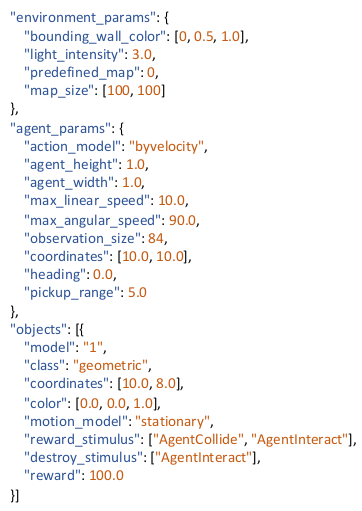The width and height of the screenshot is (362, 511).
Task: Select the max_linear_speed value 10.0
Action: [171, 201]
